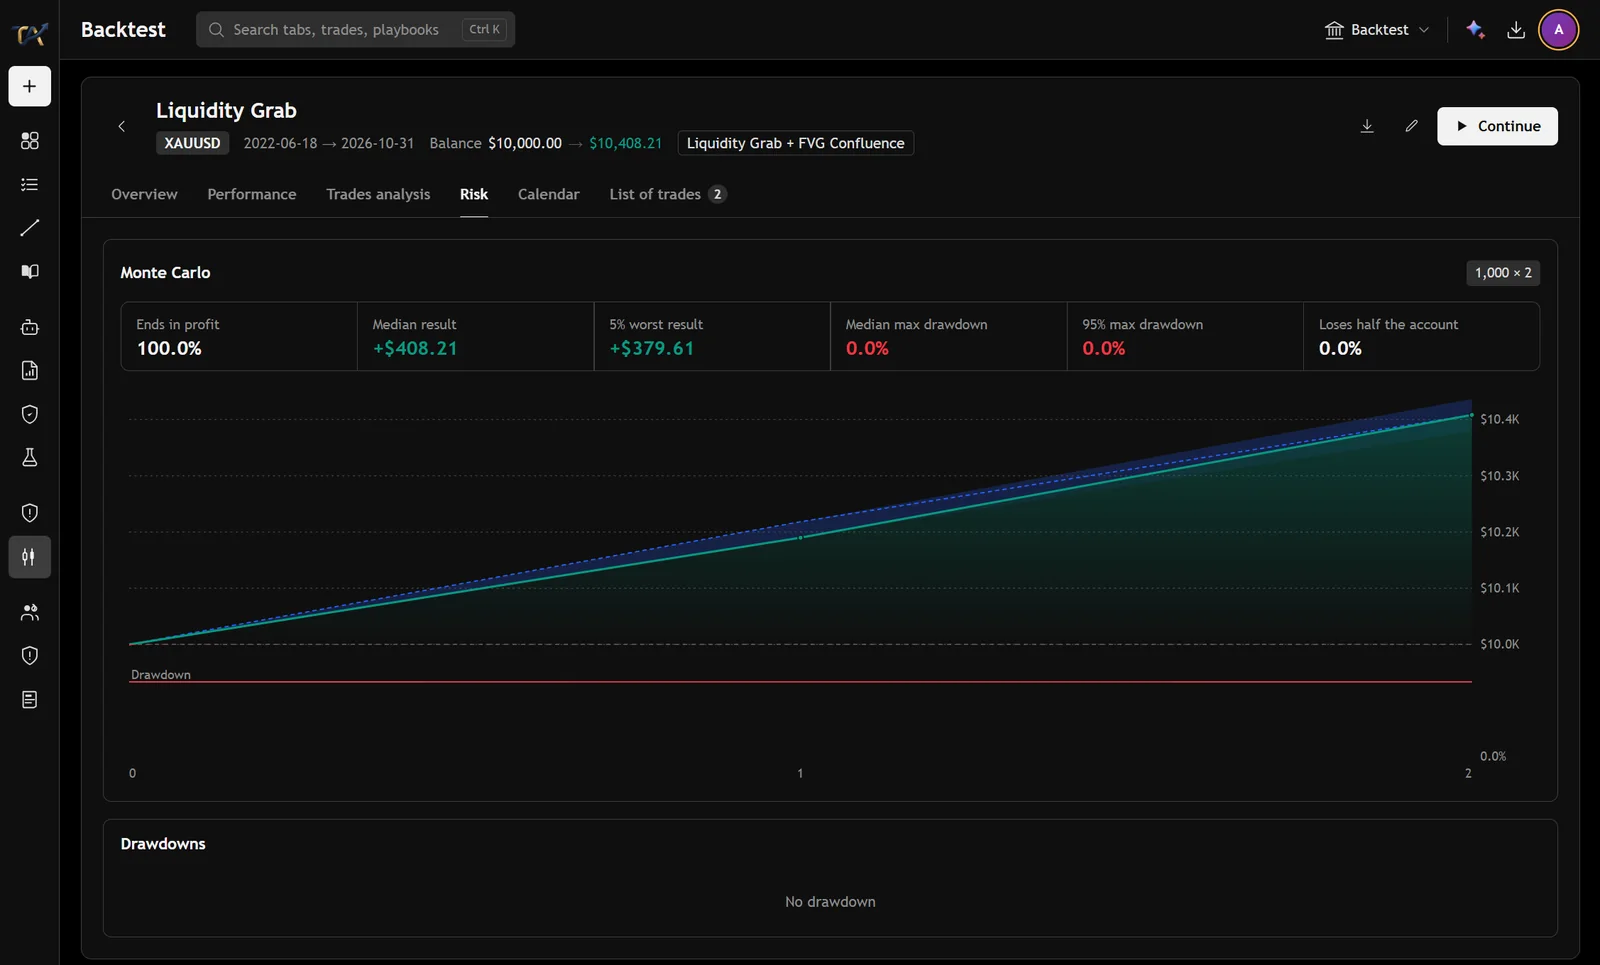Image resolution: width=1600 pixels, height=965 pixels.
Task: Switch to the Overview tab
Action: click(x=144, y=194)
